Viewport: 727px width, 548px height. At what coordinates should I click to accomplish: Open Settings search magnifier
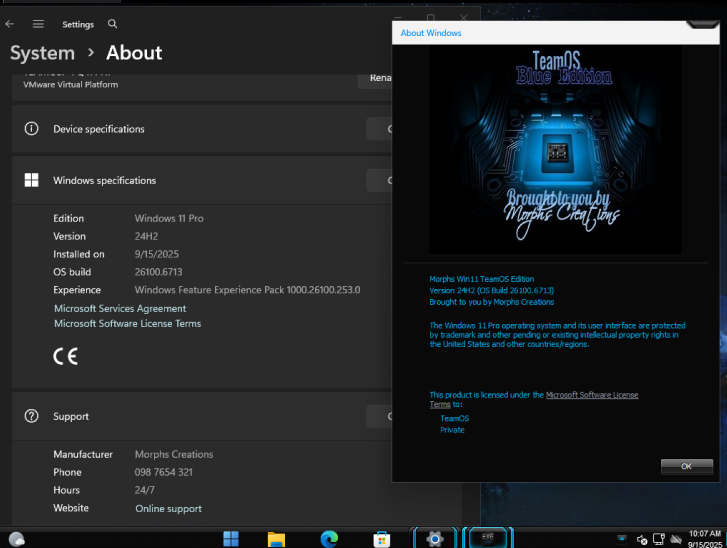click(112, 24)
